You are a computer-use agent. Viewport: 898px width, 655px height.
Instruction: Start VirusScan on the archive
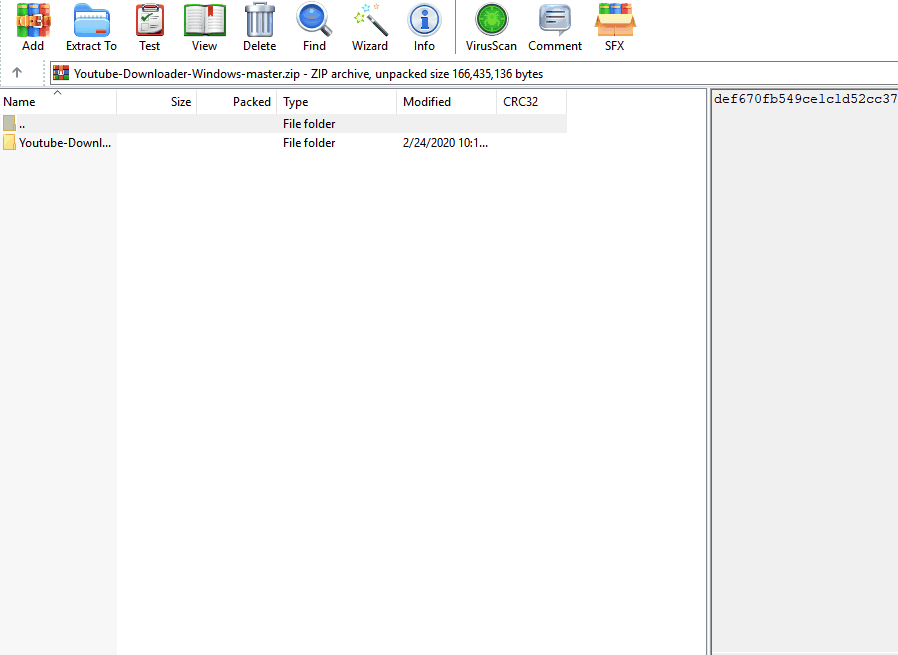[491, 27]
